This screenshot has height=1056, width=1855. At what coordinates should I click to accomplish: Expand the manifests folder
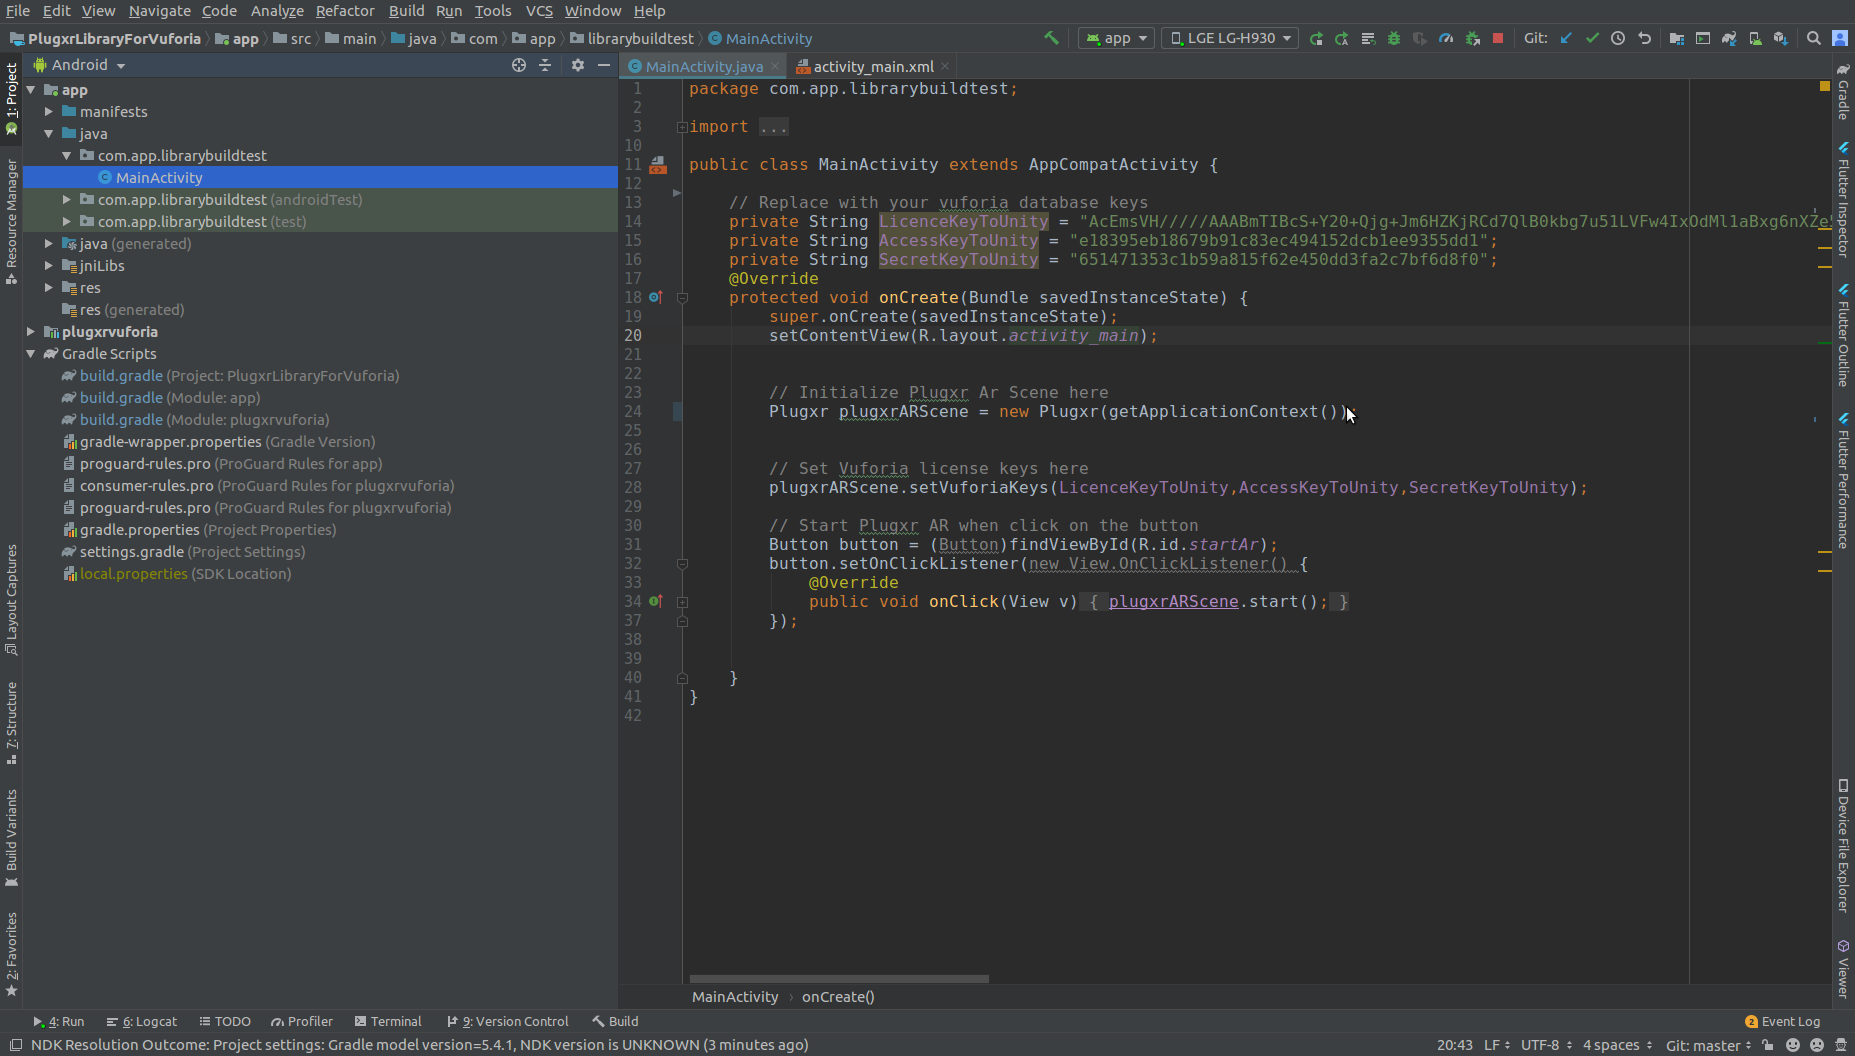pyautogui.click(x=49, y=112)
